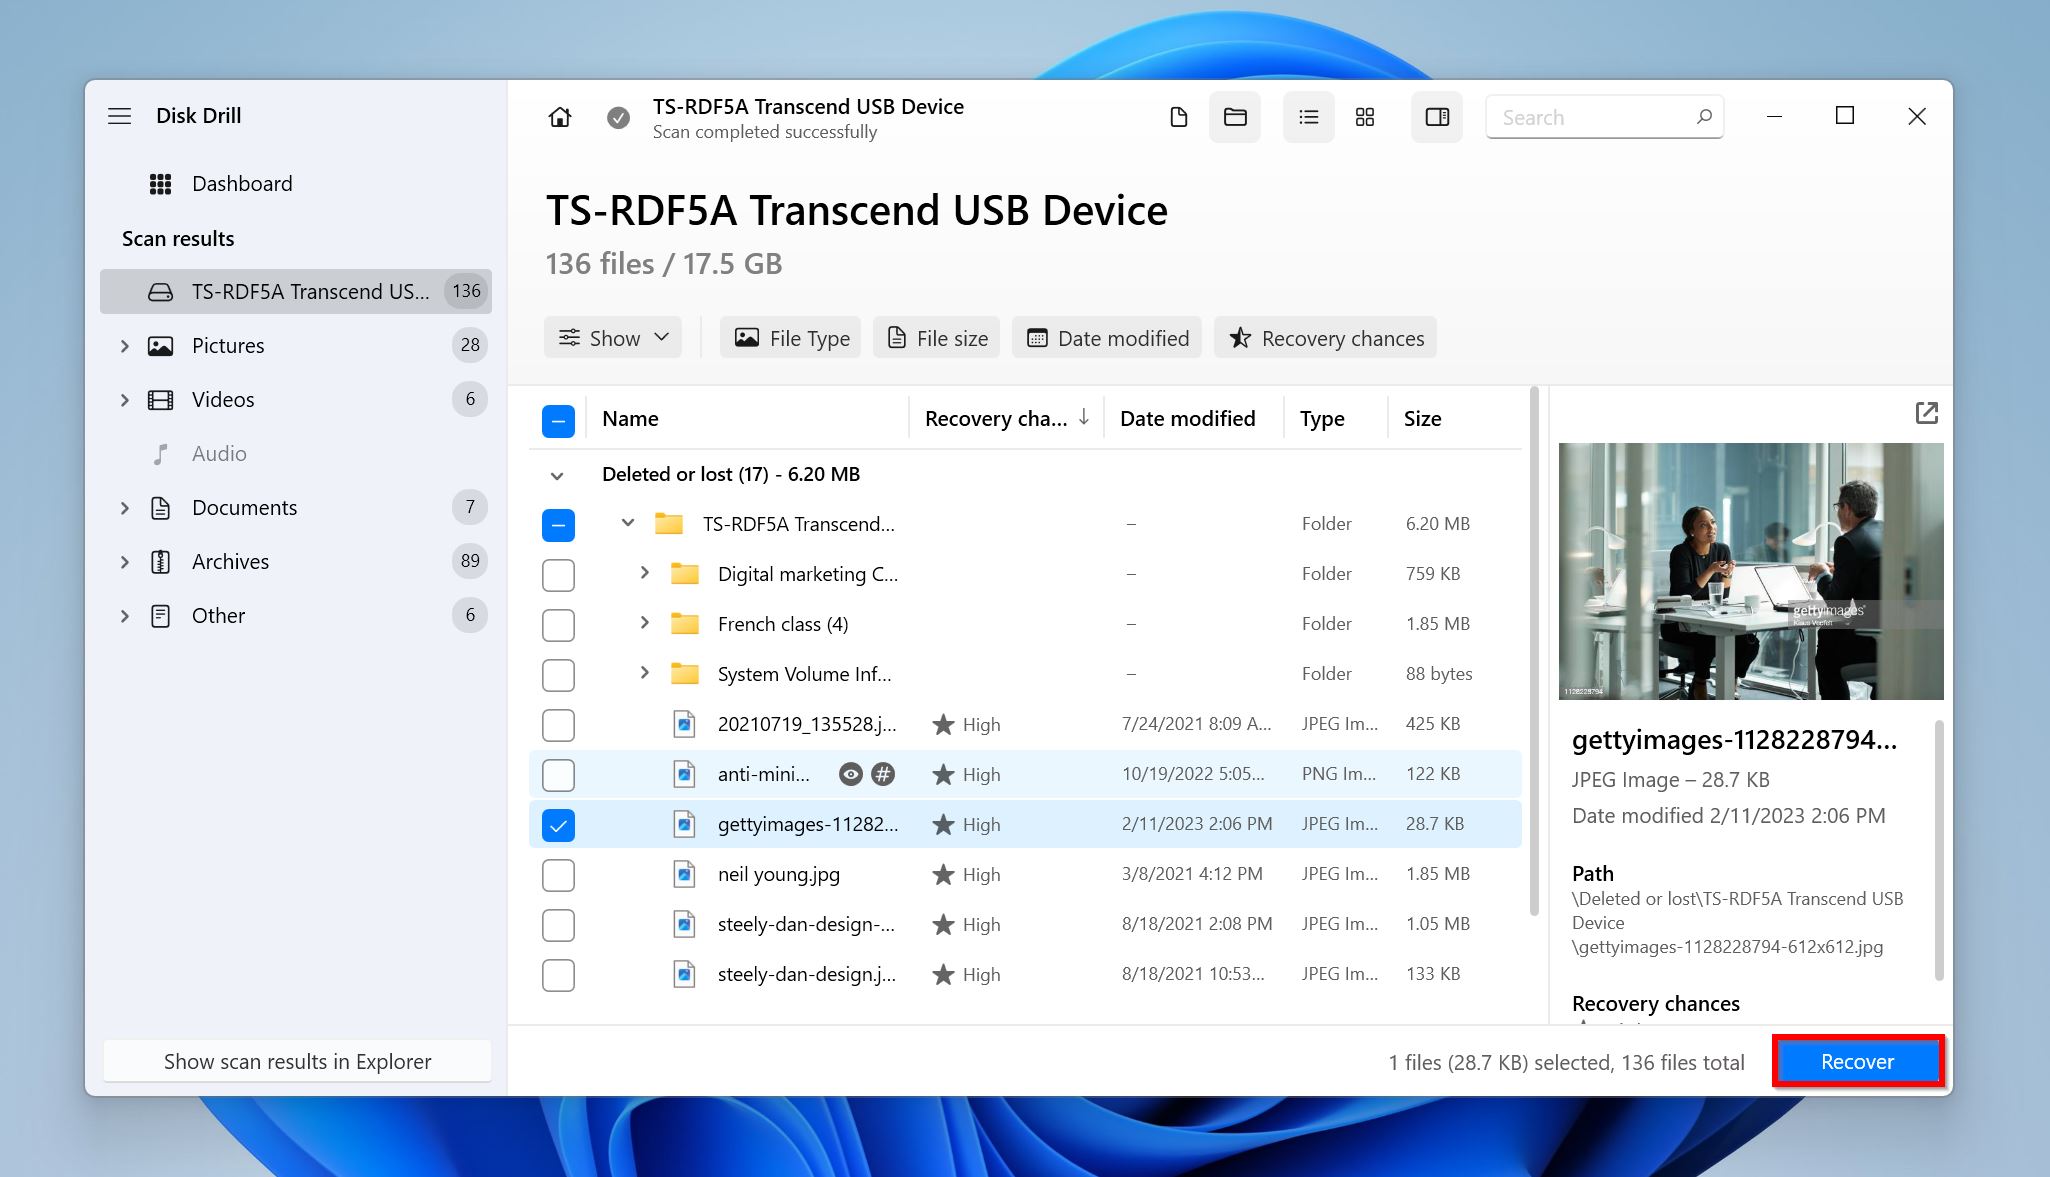Toggle the anti-mini... file checkbox
The image size is (2050, 1177).
tap(560, 774)
